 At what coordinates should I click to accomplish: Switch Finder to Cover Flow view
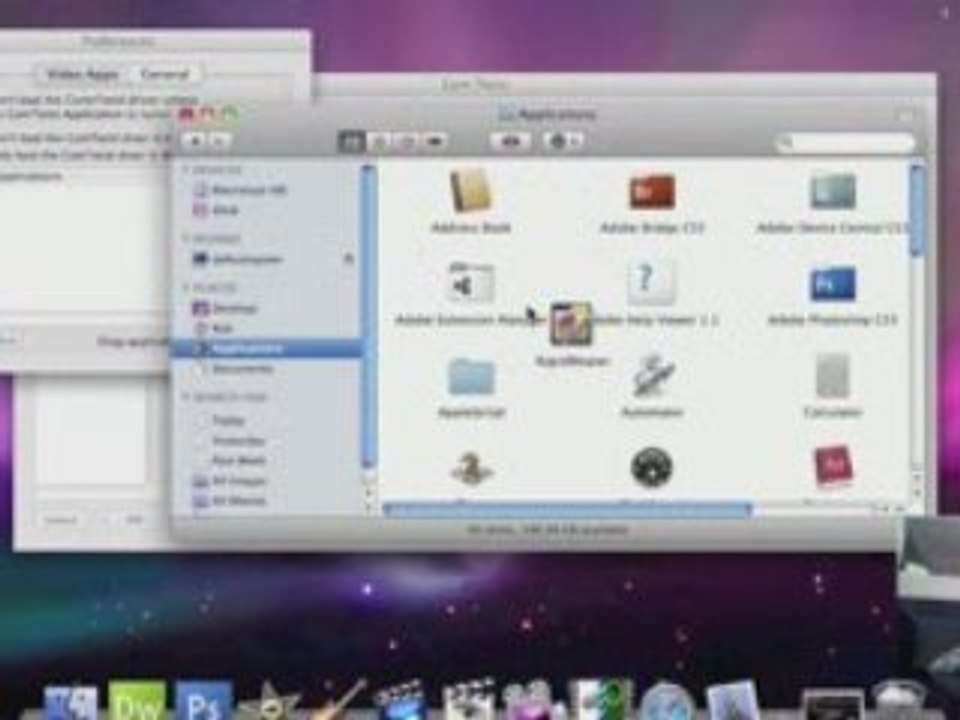435,141
